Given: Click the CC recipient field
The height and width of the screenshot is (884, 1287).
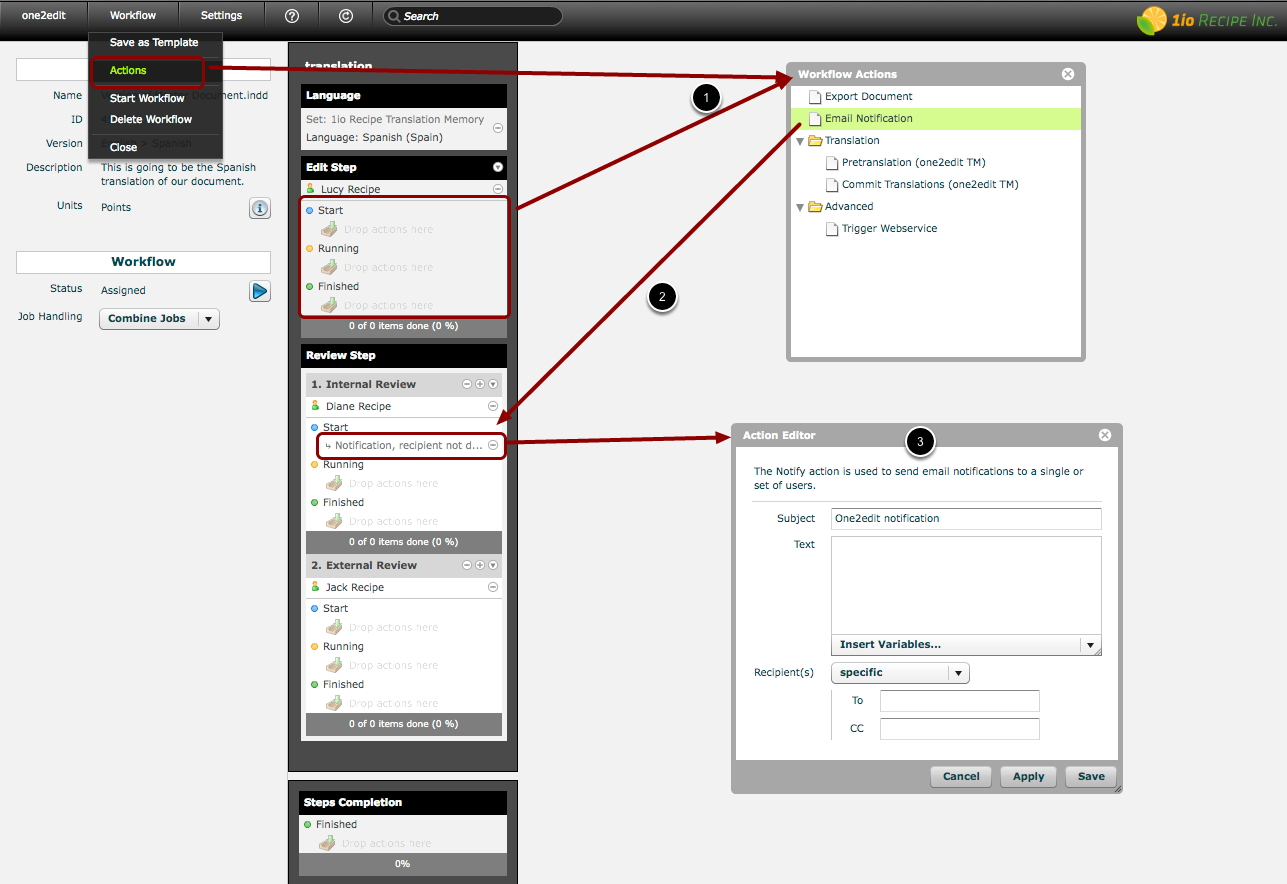Looking at the screenshot, I should (960, 729).
